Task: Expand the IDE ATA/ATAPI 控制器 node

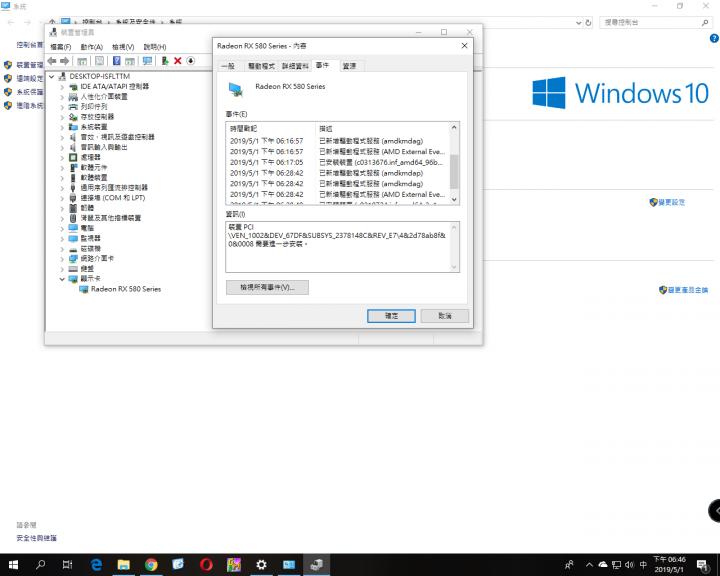Action: [62, 86]
